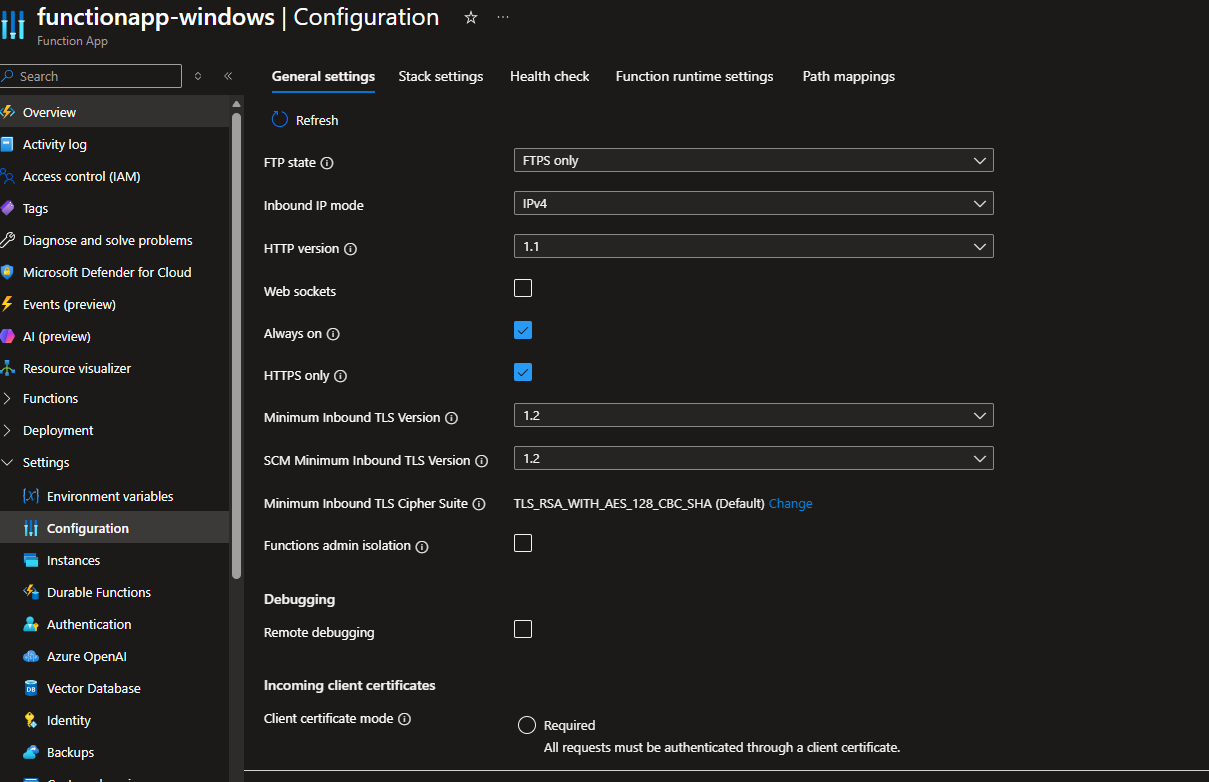Image resolution: width=1209 pixels, height=782 pixels.
Task: Uncheck the HTTPS only checkbox
Action: point(523,373)
